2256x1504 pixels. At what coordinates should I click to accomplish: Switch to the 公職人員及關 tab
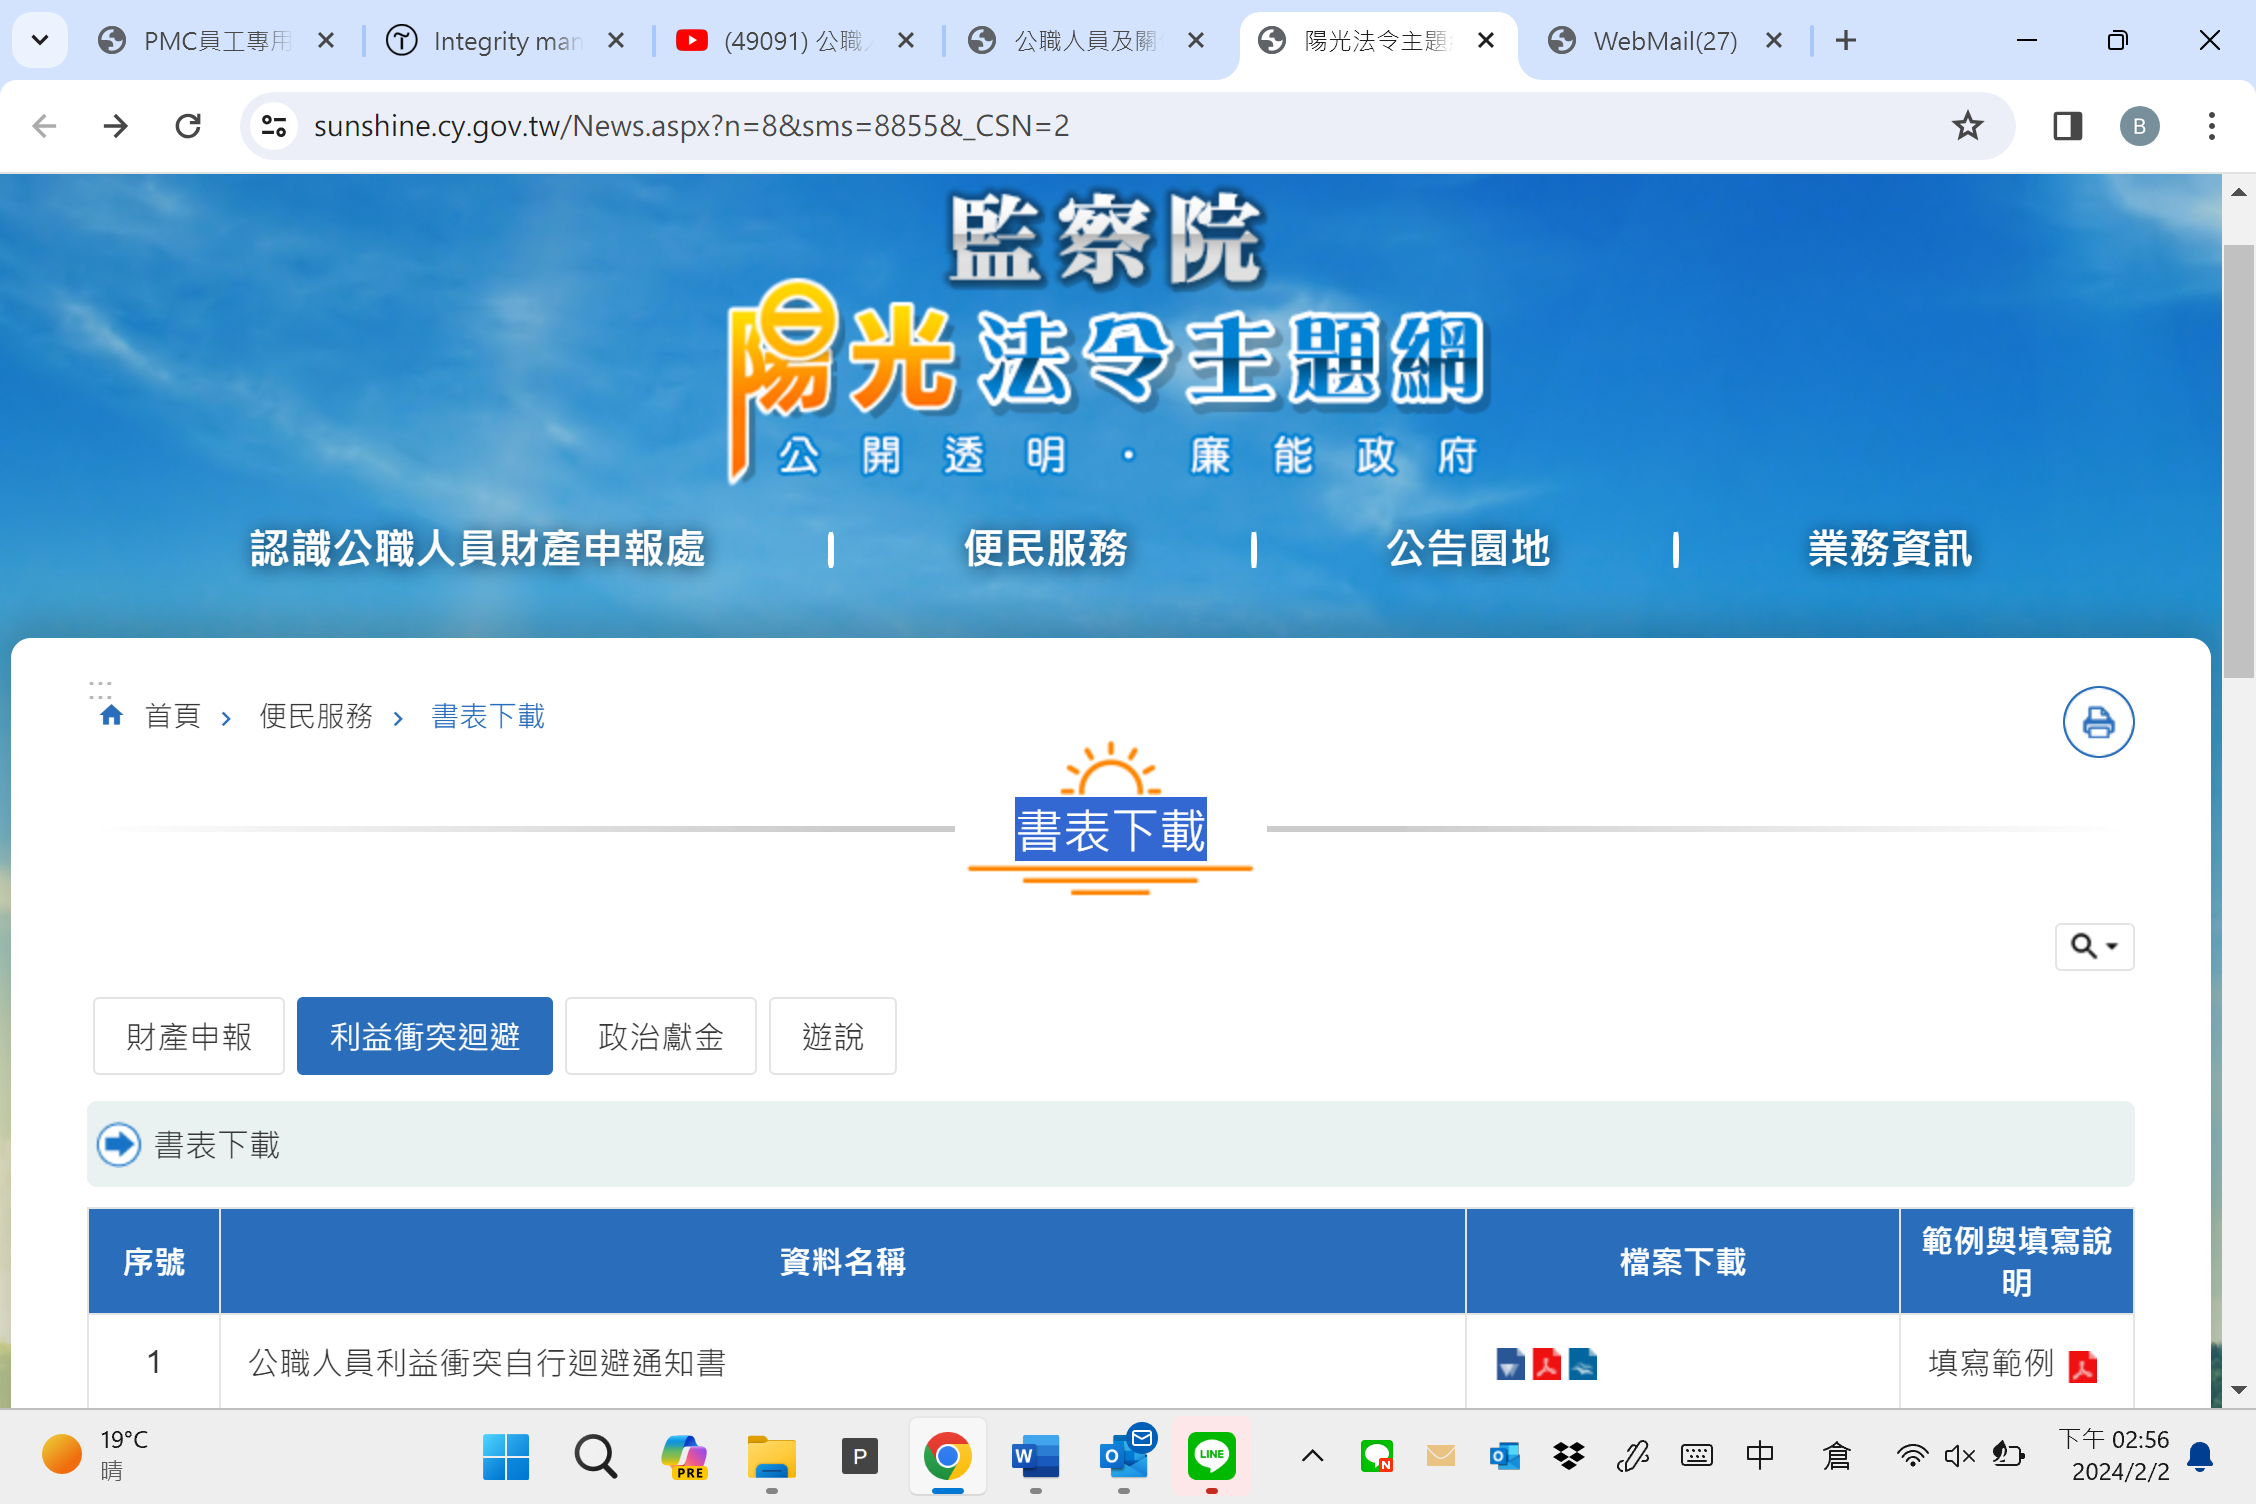(1085, 41)
